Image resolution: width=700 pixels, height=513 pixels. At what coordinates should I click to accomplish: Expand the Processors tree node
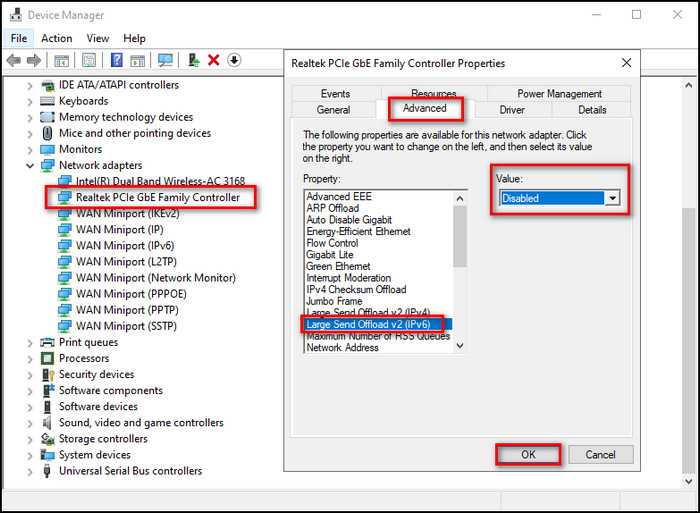[x=30, y=359]
